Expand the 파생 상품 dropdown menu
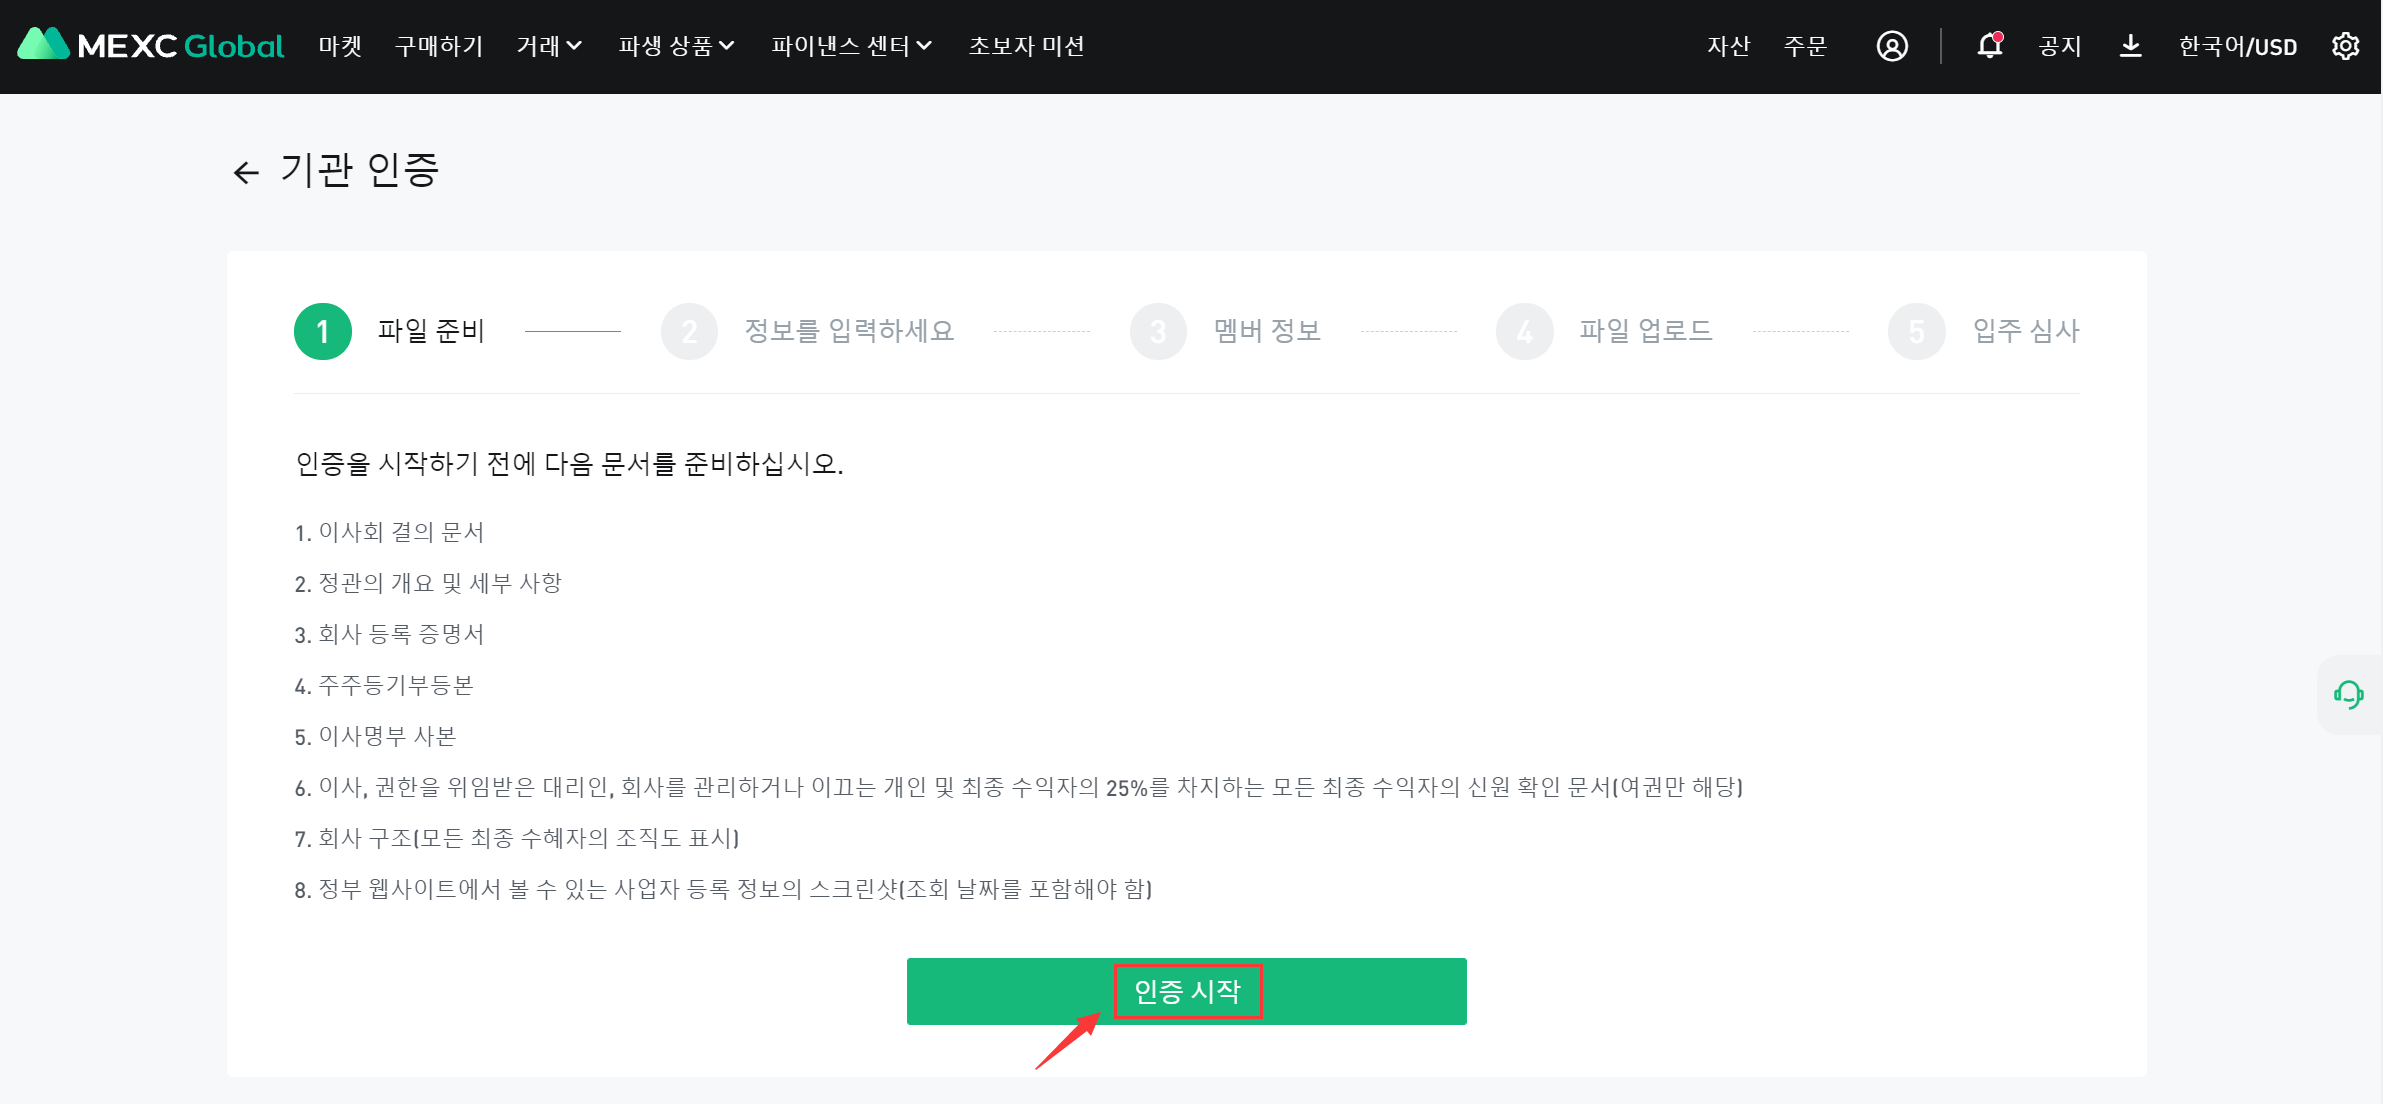2383x1104 pixels. 676,46
